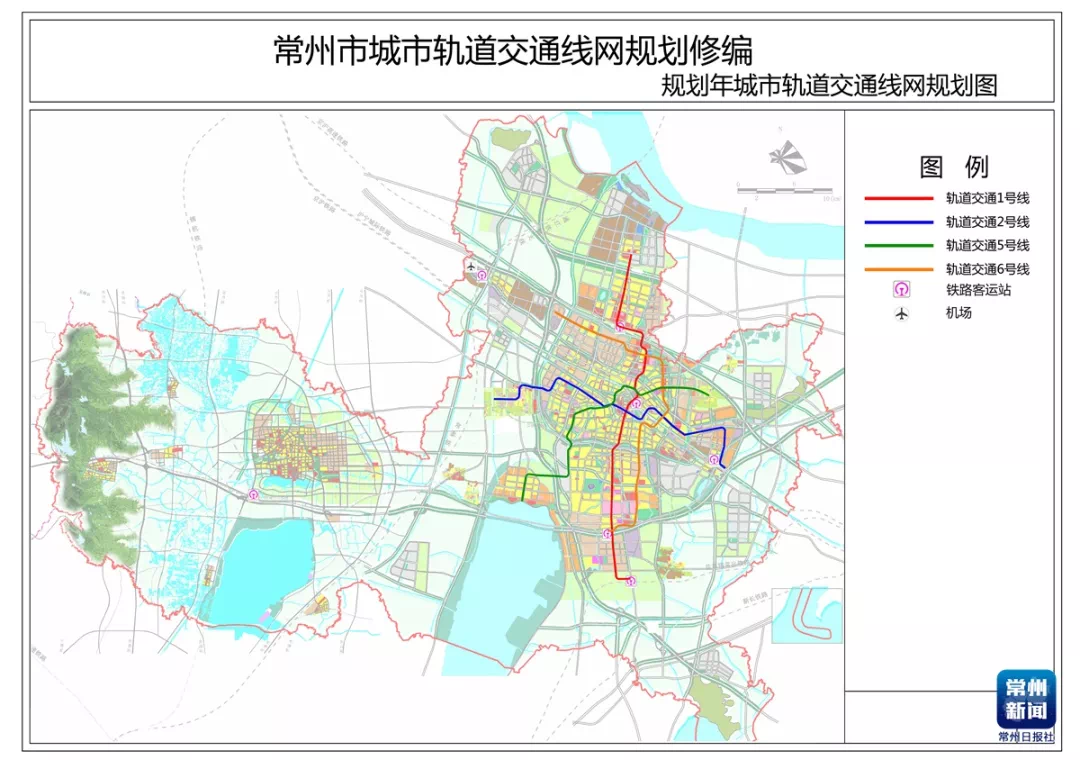Click the green Line 5 legend swatch
This screenshot has height=760, width=1080.
point(899,245)
